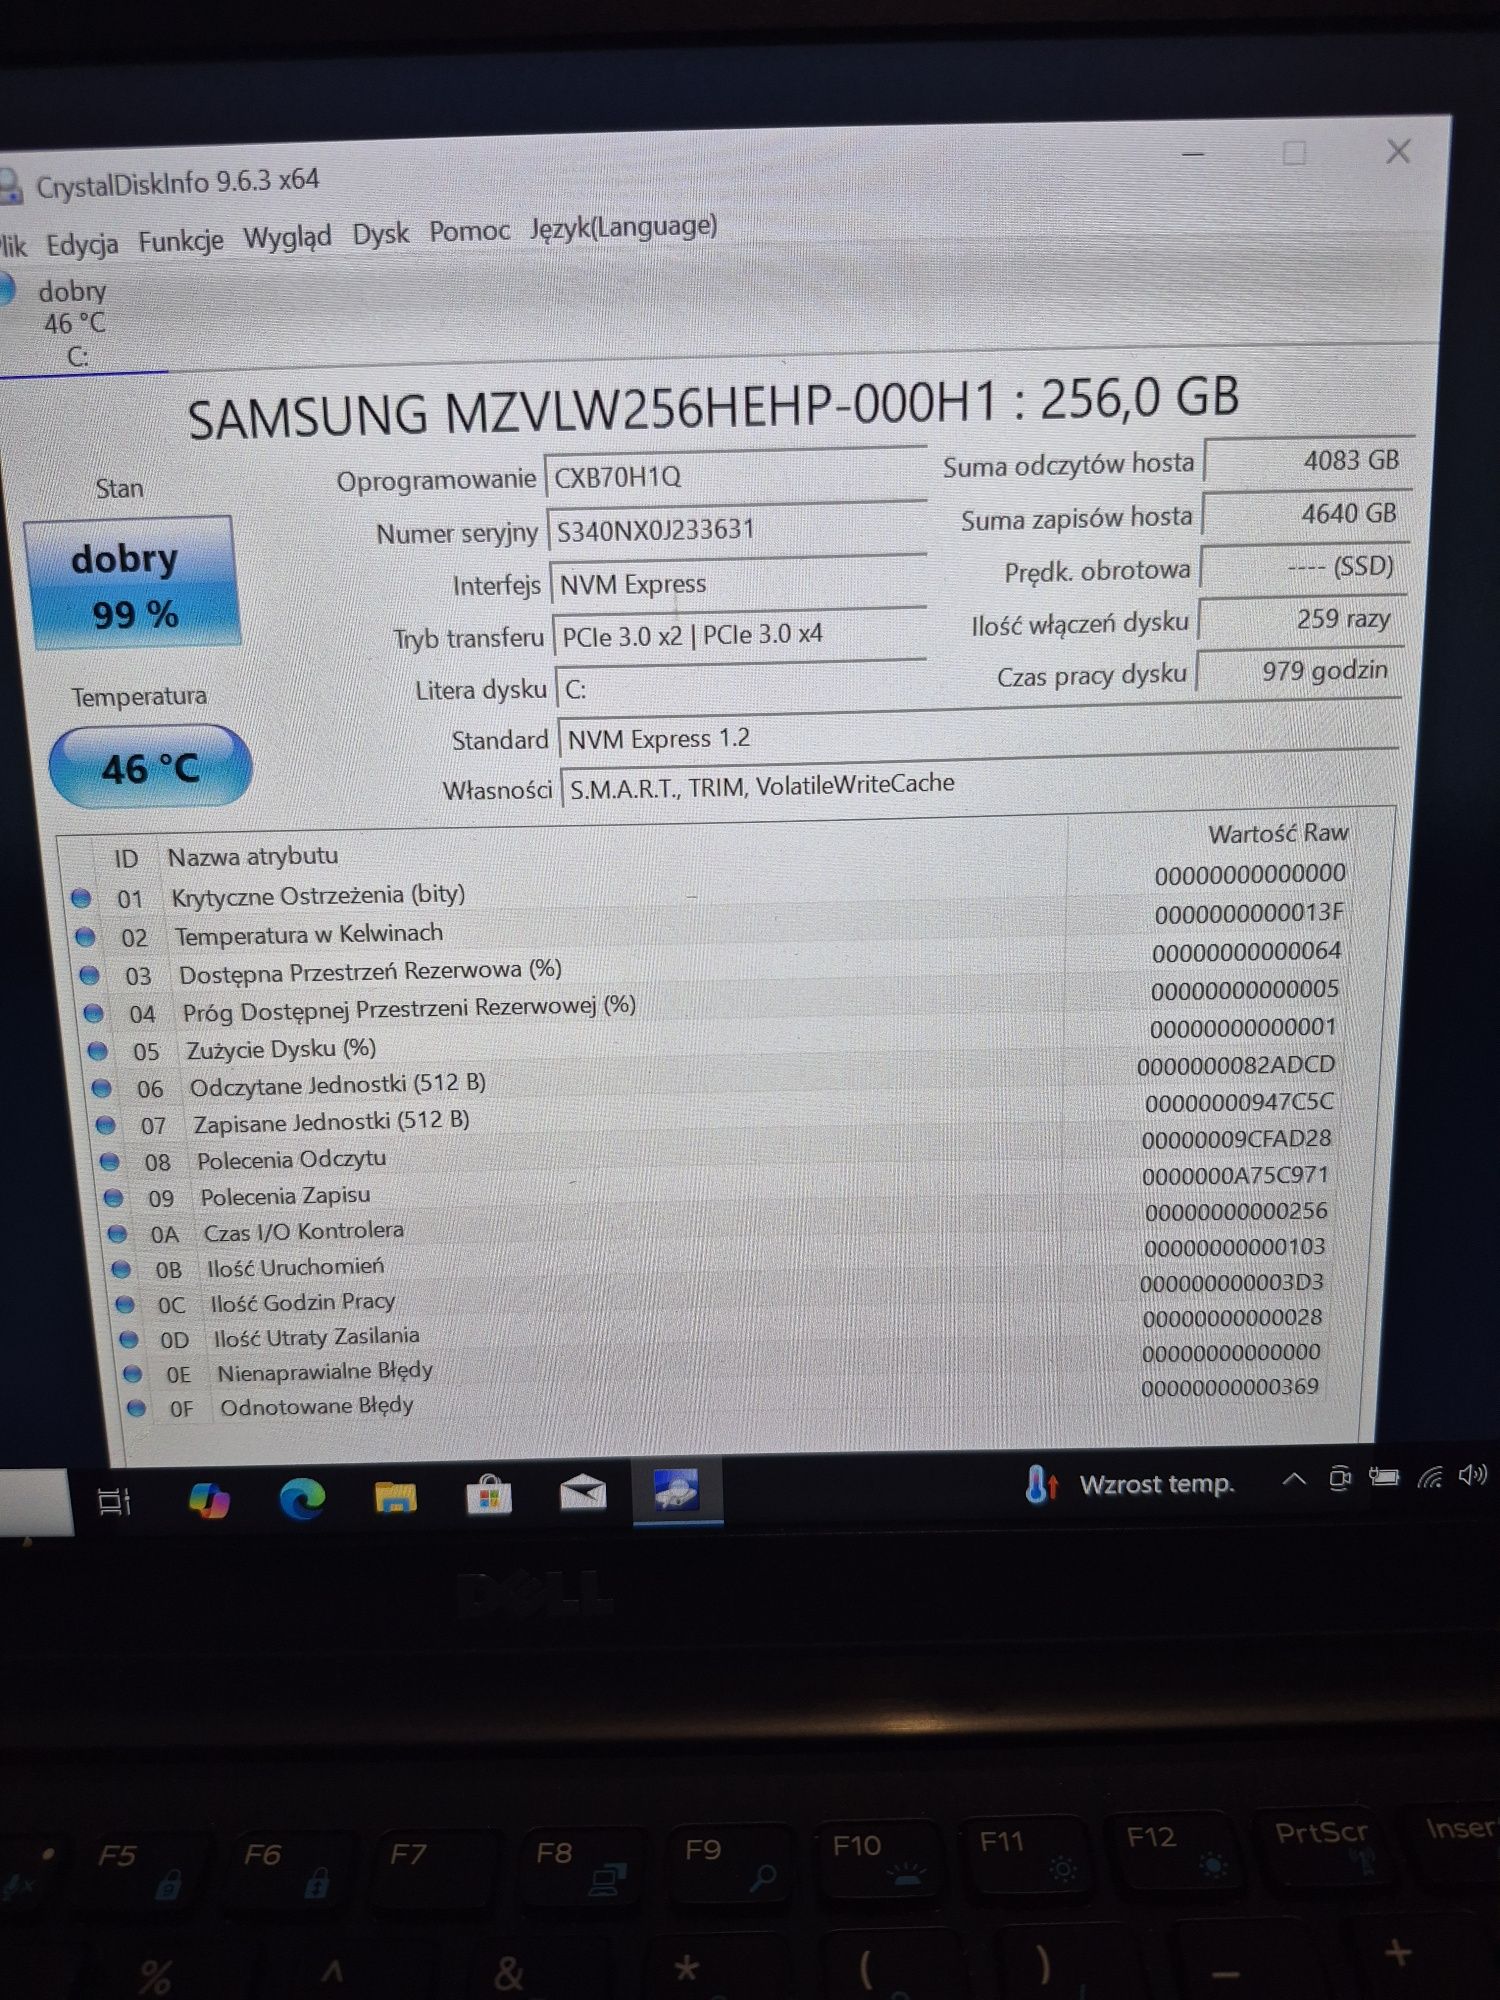Image resolution: width=1500 pixels, height=2000 pixels.
Task: Click the host writes value 4640 GB
Action: tap(1306, 514)
